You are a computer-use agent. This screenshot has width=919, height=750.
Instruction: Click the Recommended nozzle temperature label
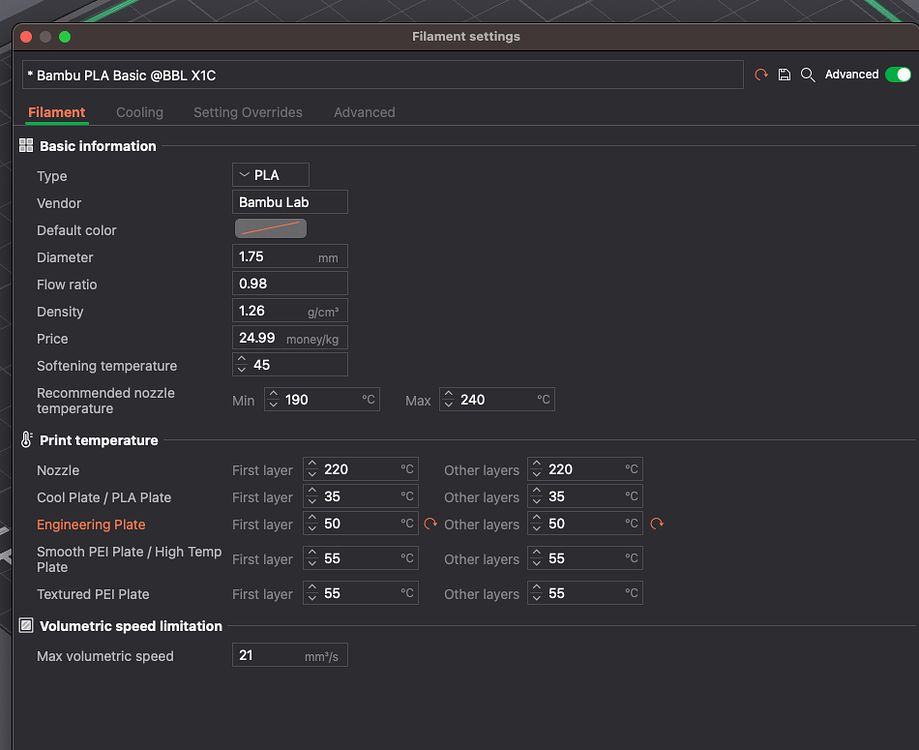click(105, 401)
